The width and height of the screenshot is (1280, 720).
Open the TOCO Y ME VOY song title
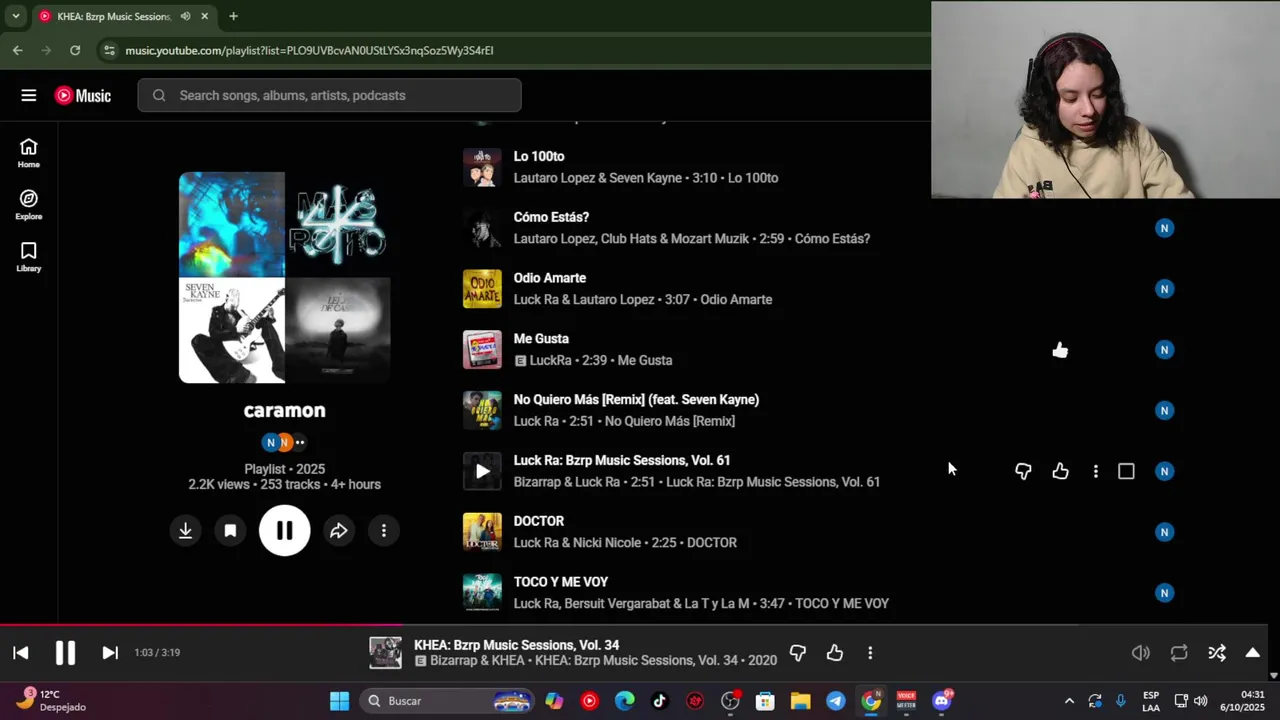(561, 582)
